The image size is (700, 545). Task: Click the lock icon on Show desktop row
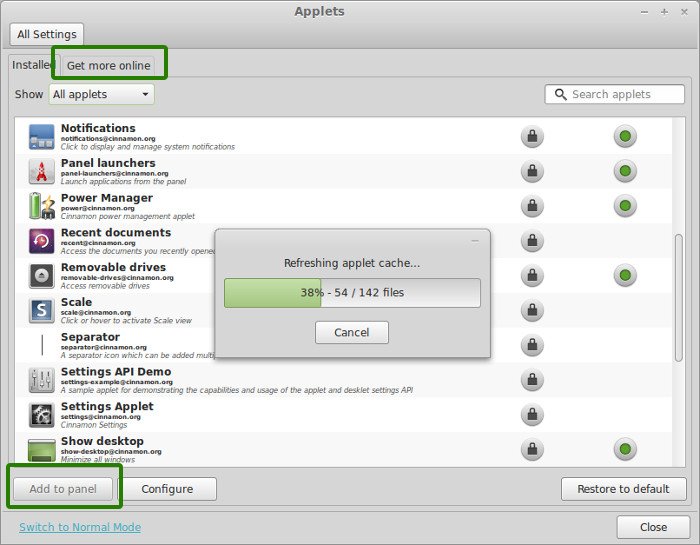tap(532, 449)
